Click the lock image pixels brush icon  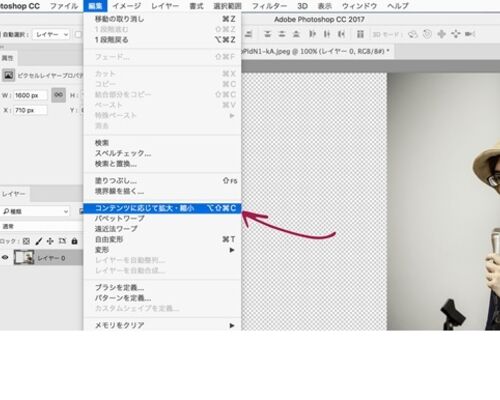pyautogui.click(x=39, y=241)
